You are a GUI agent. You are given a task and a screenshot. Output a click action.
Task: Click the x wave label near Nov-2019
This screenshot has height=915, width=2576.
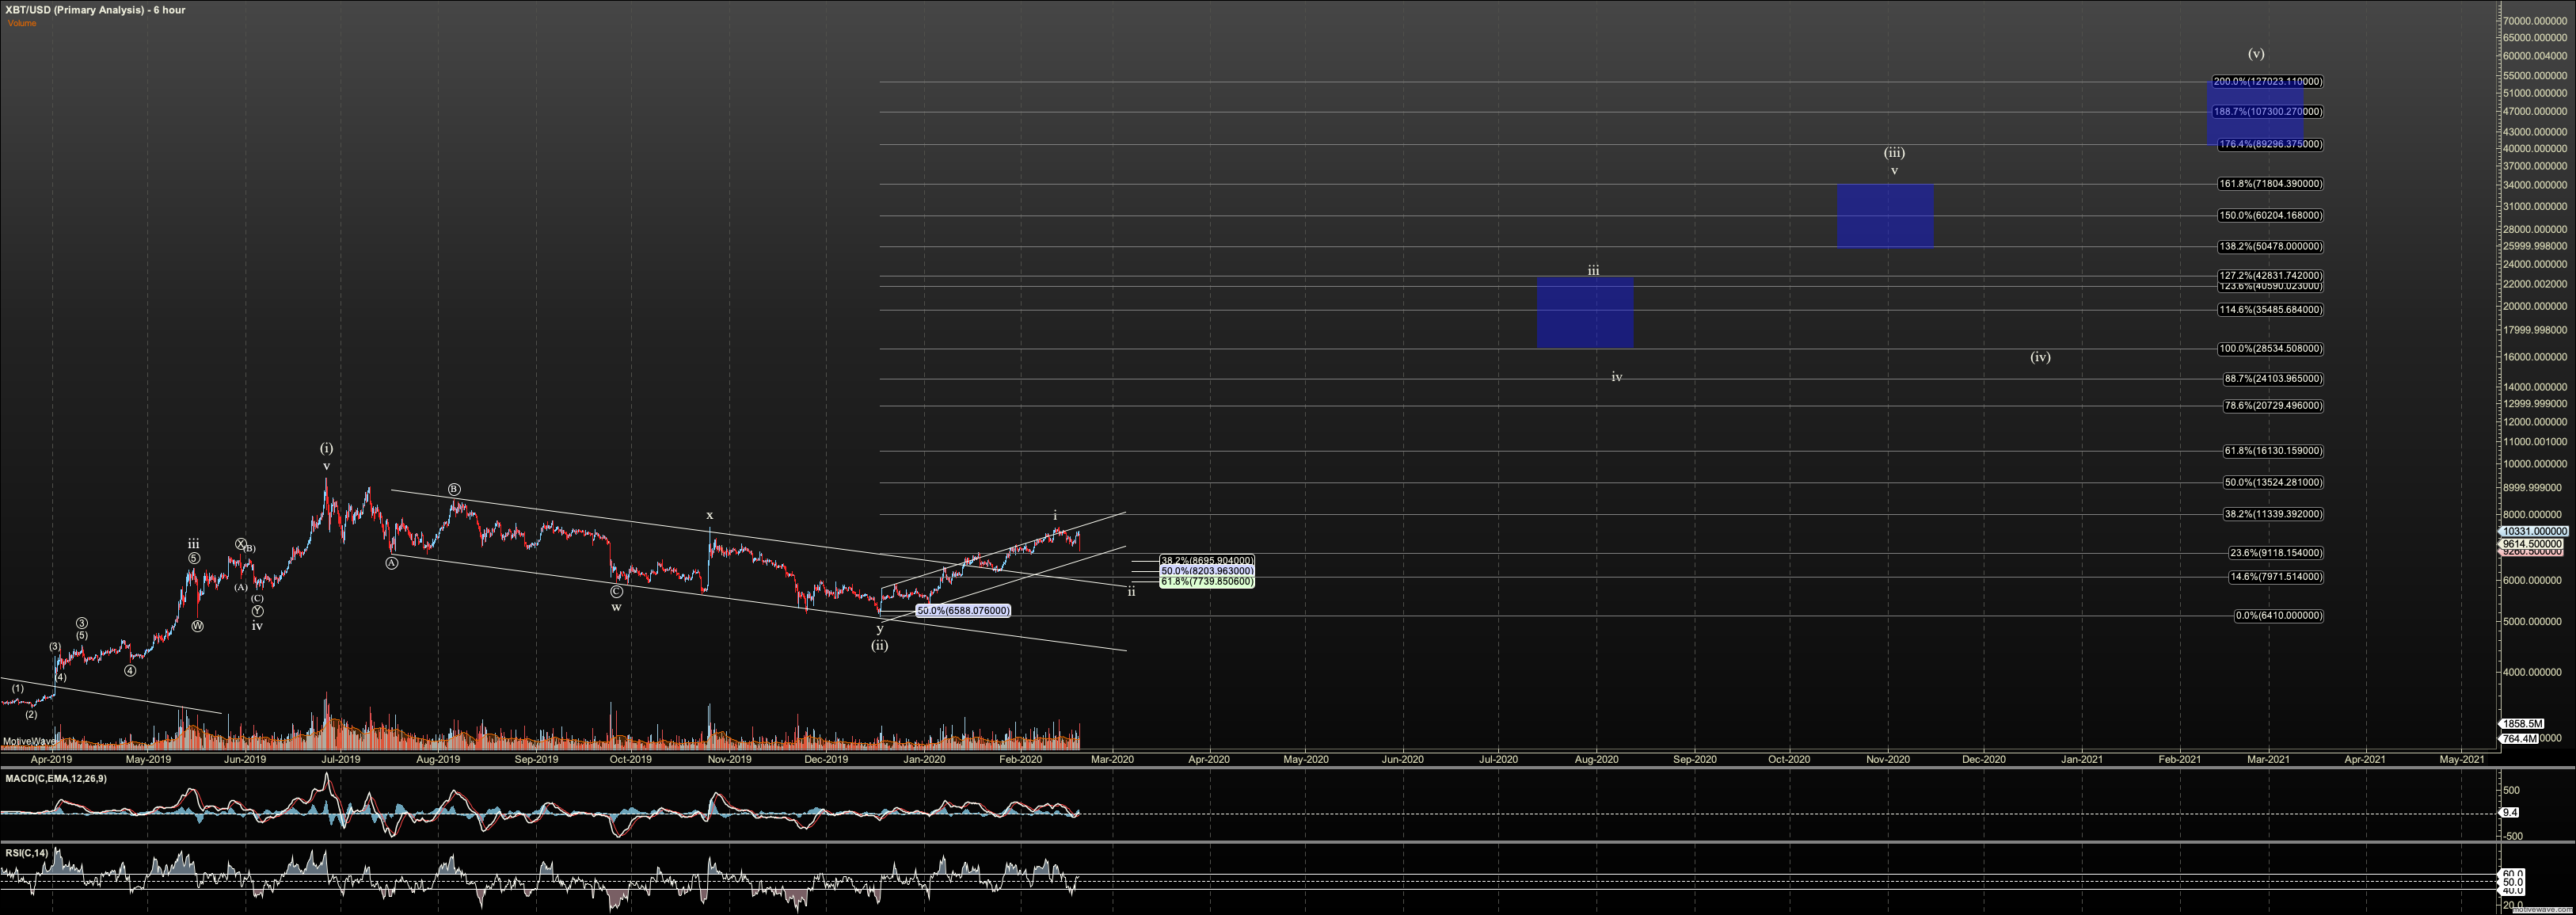pyautogui.click(x=710, y=516)
